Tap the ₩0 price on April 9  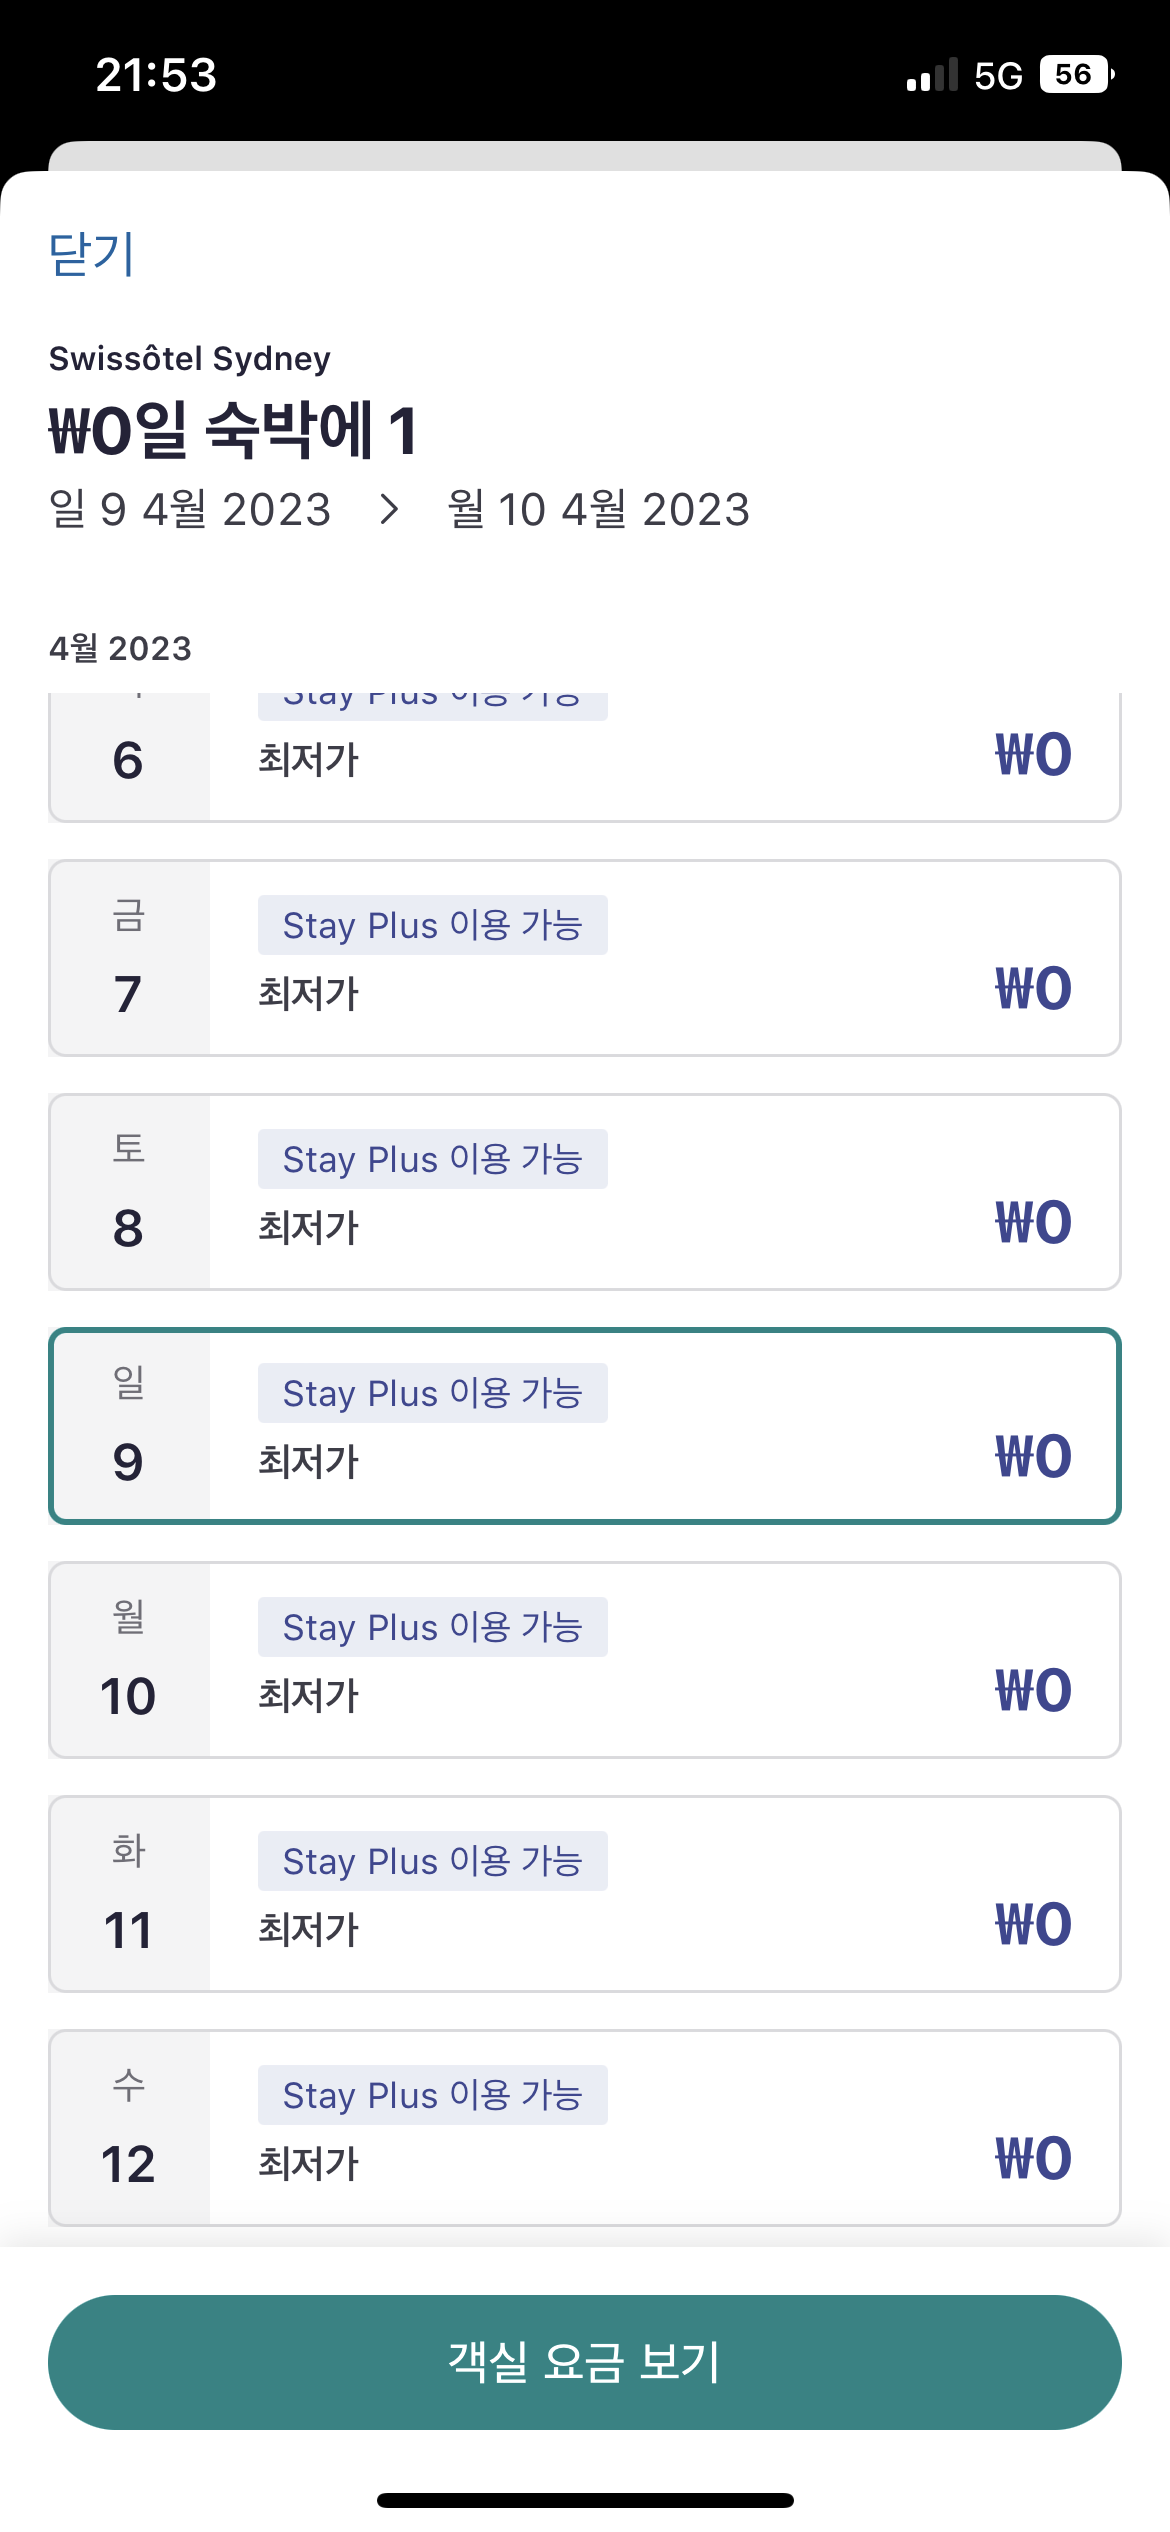(x=1035, y=1456)
